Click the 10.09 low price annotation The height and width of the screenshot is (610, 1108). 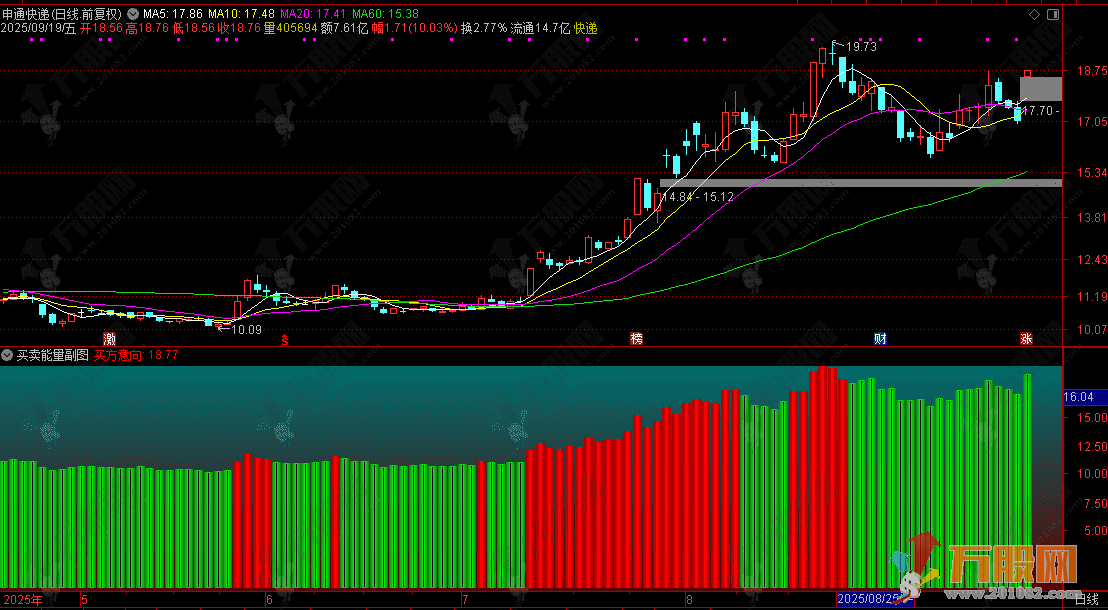[x=246, y=329]
